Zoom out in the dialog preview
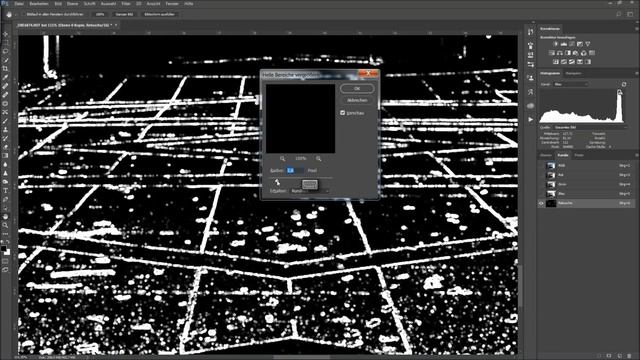Viewport: 640px width, 360px height. click(x=282, y=158)
